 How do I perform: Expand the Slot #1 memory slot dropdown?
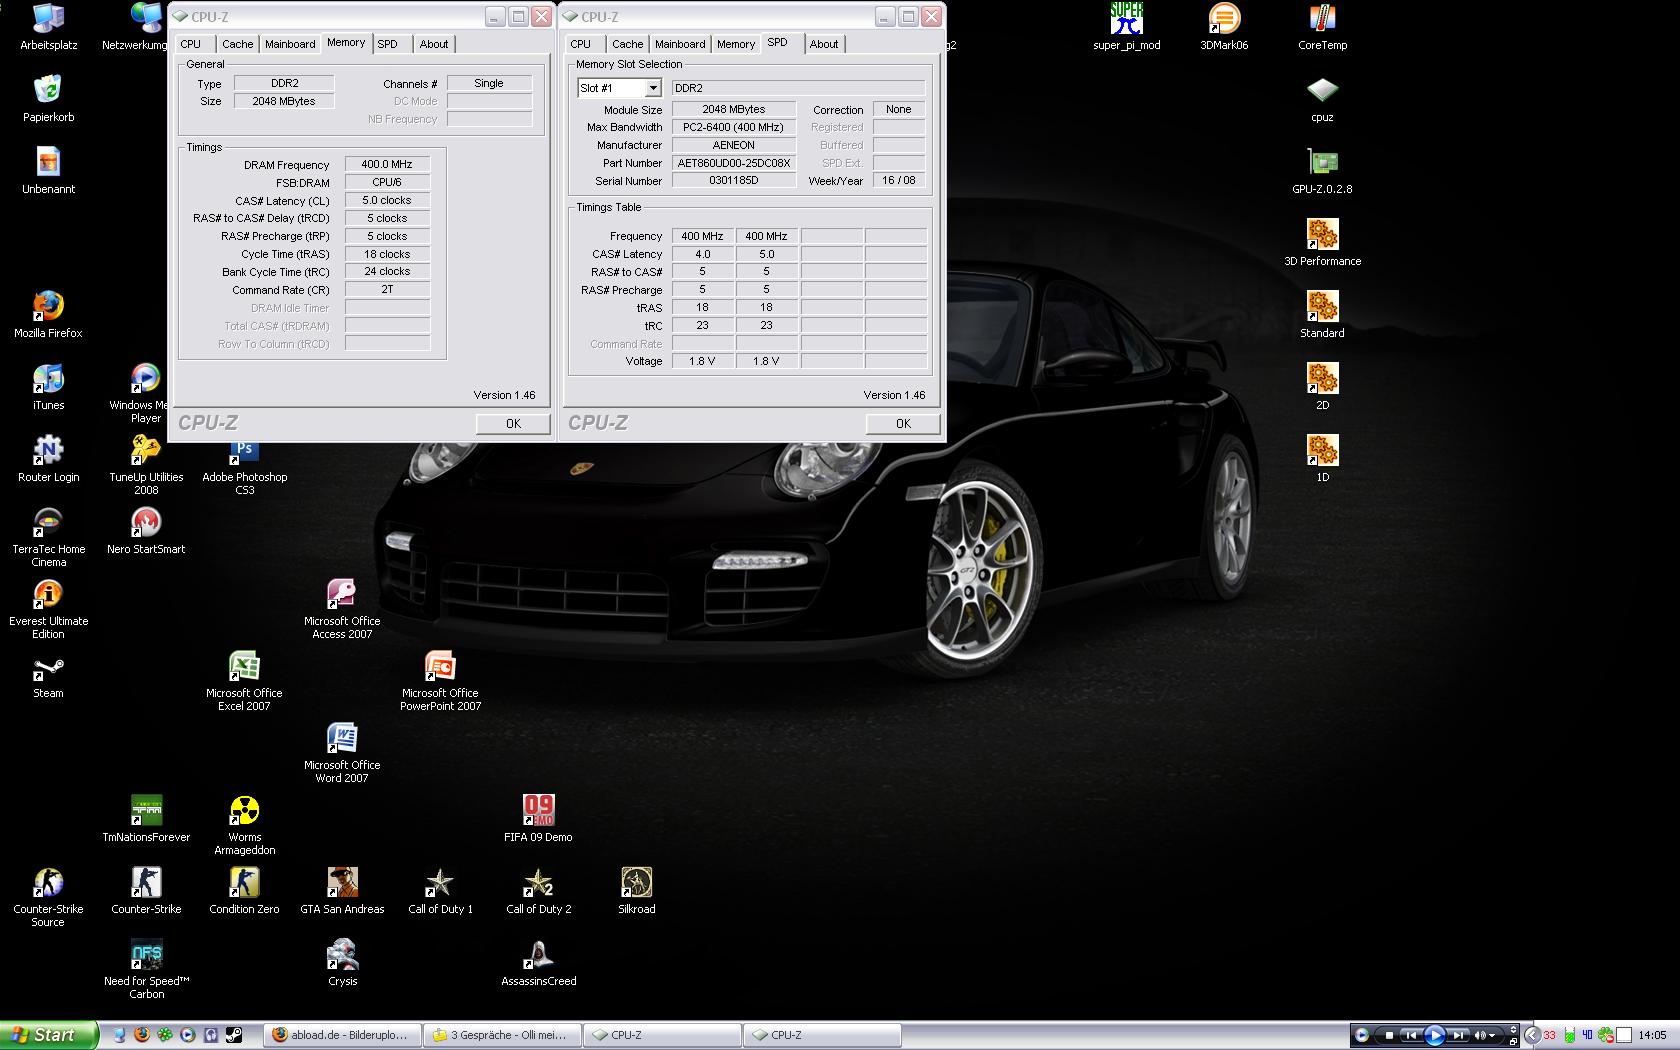[652, 88]
